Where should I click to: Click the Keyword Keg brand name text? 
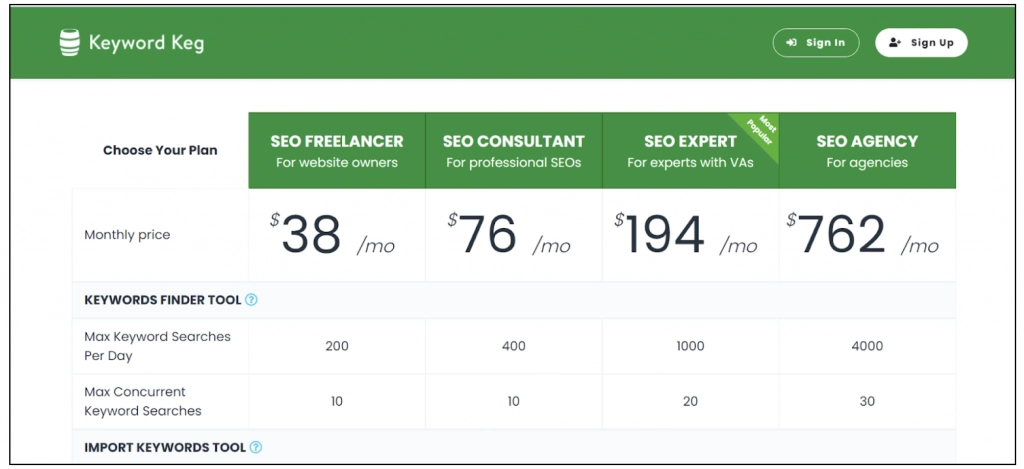click(146, 43)
